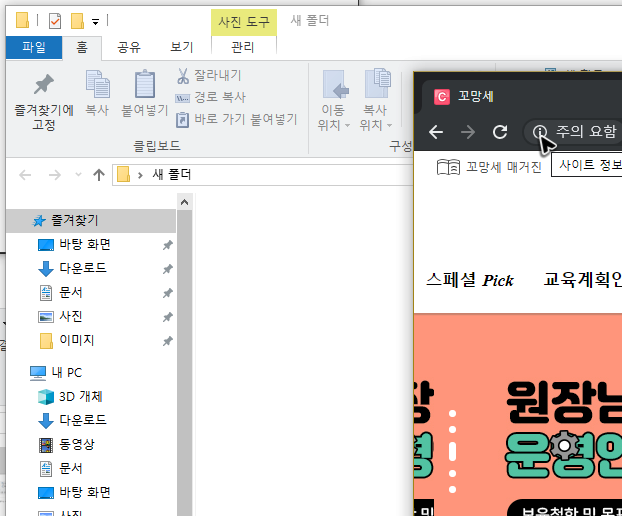The image size is (622, 516).
Task: Click navigation pane scroll up arrow
Action: coord(184,202)
